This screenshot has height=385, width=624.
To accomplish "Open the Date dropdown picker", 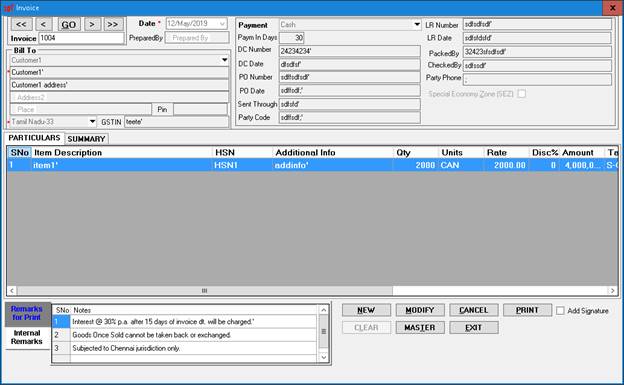I will [x=222, y=23].
